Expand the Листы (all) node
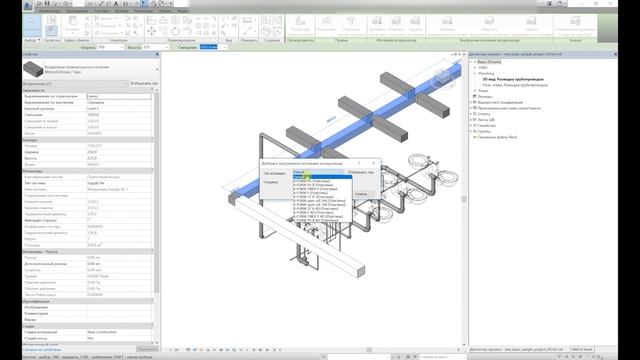Screen dimensions: 640x360 point(471,120)
